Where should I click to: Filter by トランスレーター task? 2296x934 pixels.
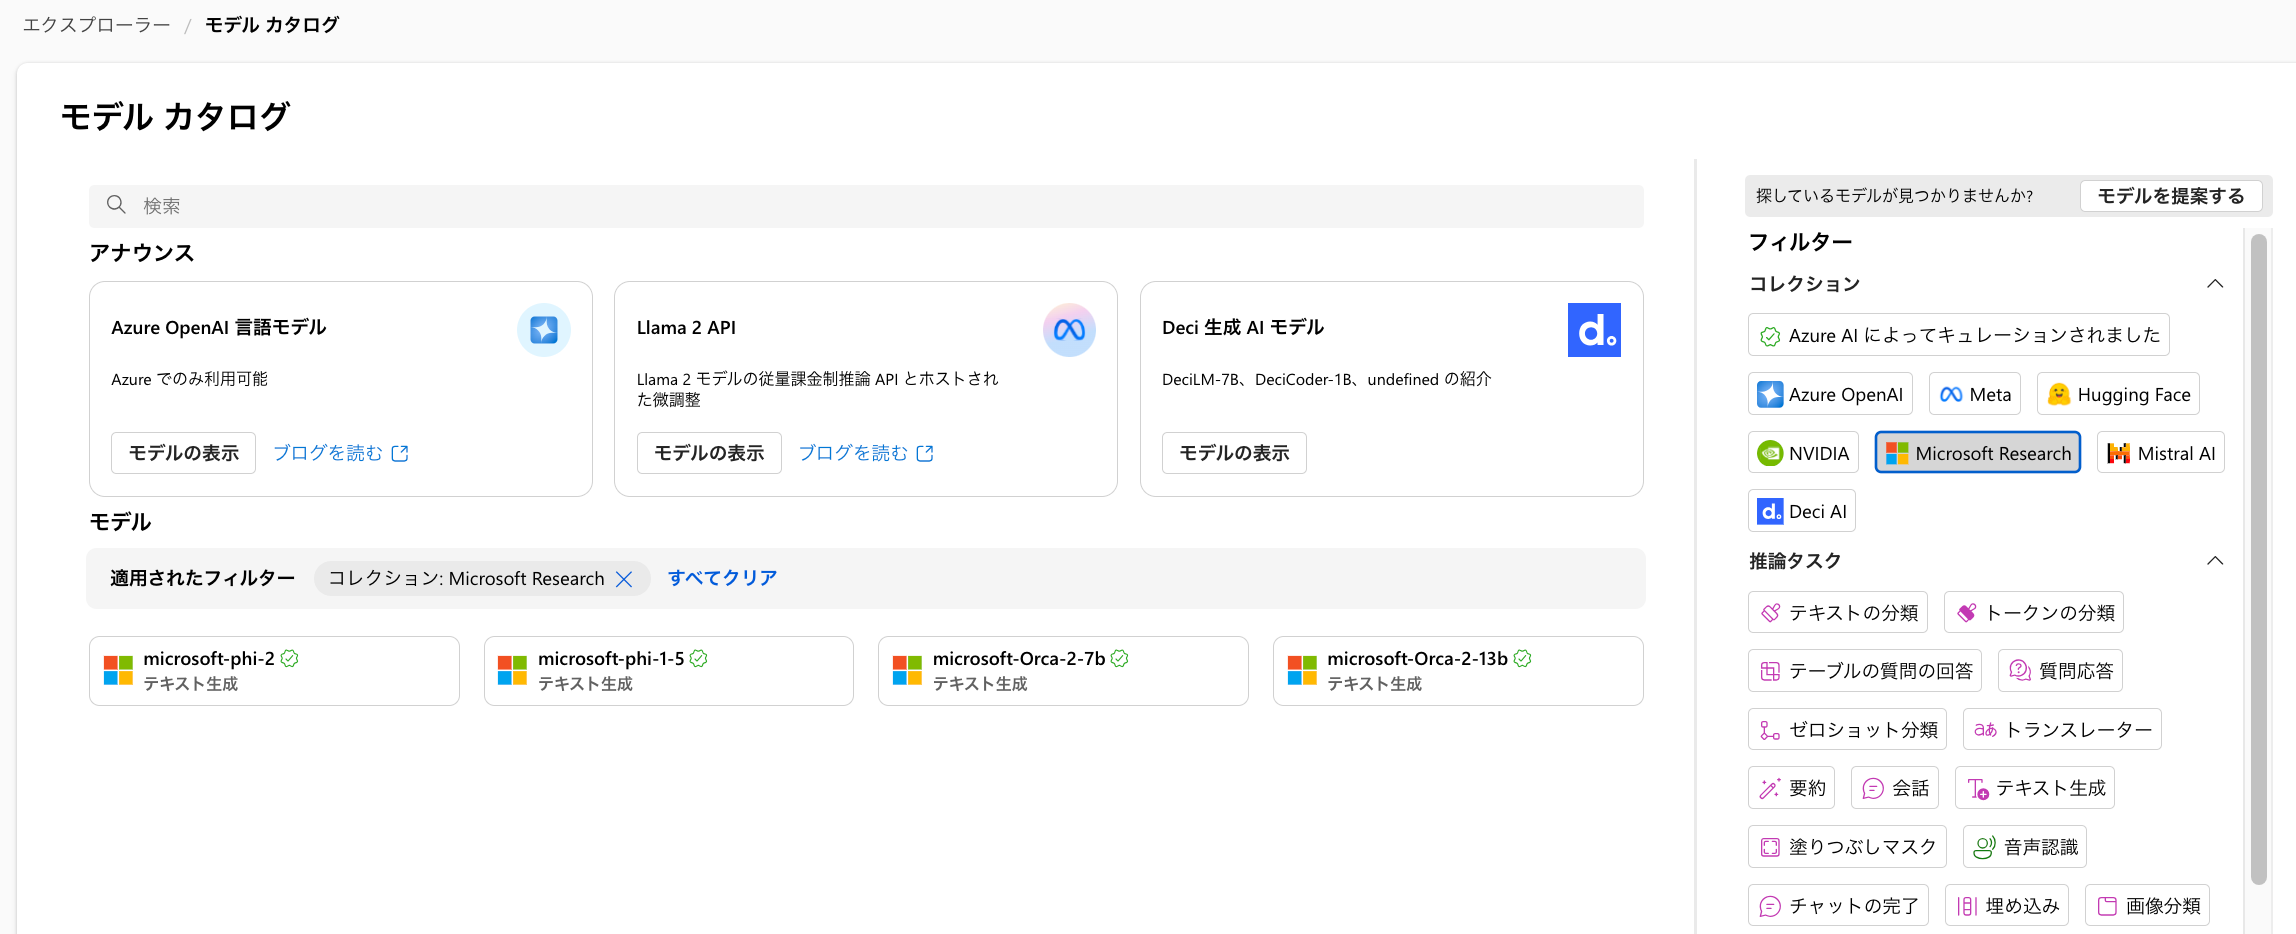tap(2062, 729)
